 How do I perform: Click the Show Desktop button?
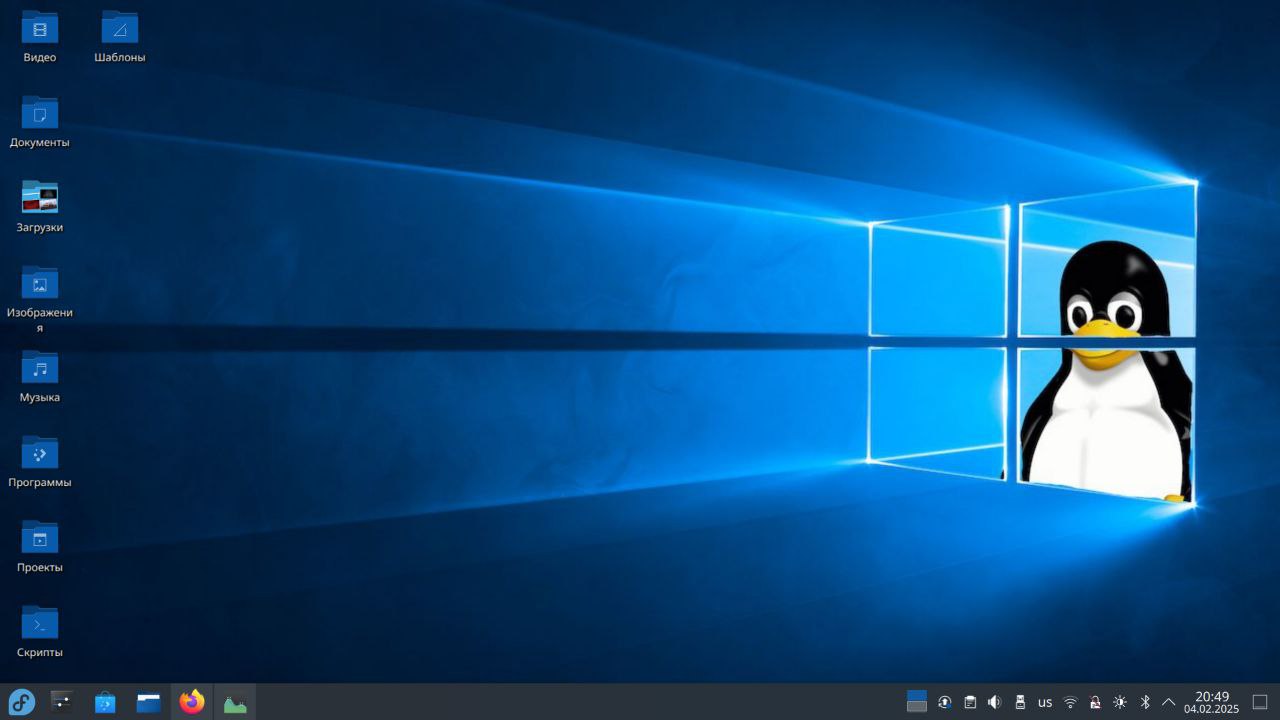(x=1260, y=702)
